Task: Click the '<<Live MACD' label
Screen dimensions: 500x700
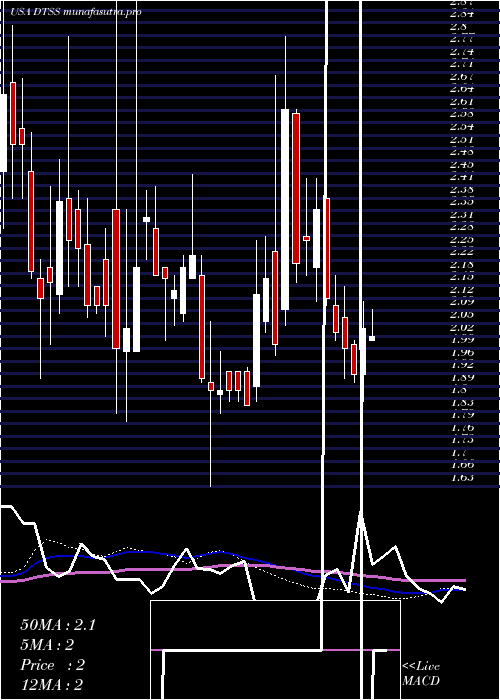Action: click(x=421, y=674)
